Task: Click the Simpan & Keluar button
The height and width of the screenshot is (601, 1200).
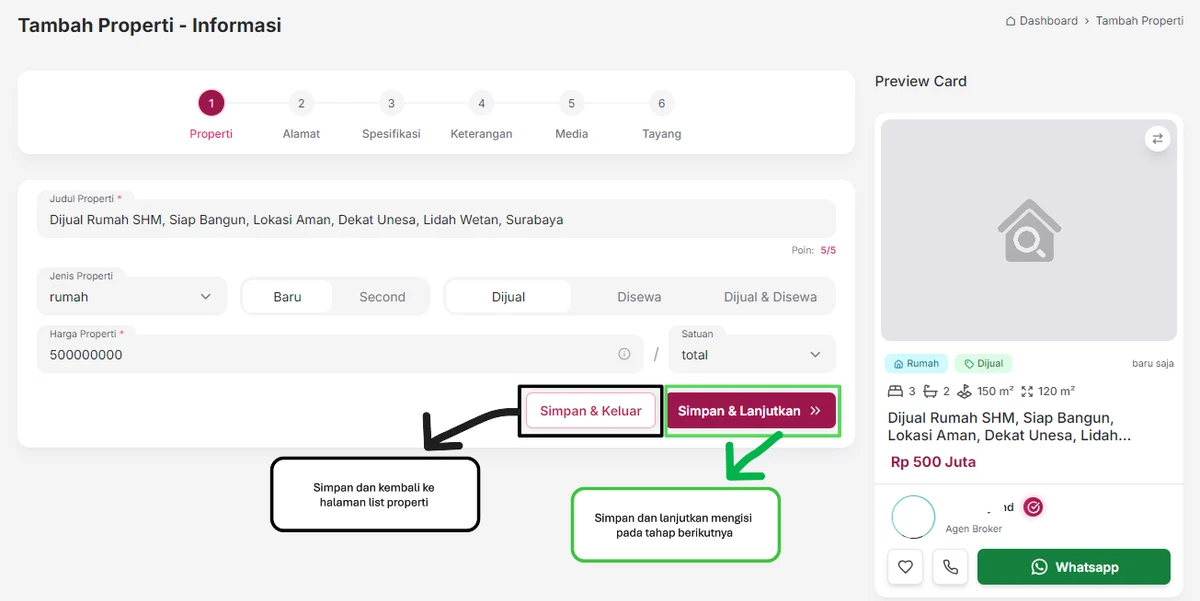Action: coord(591,411)
